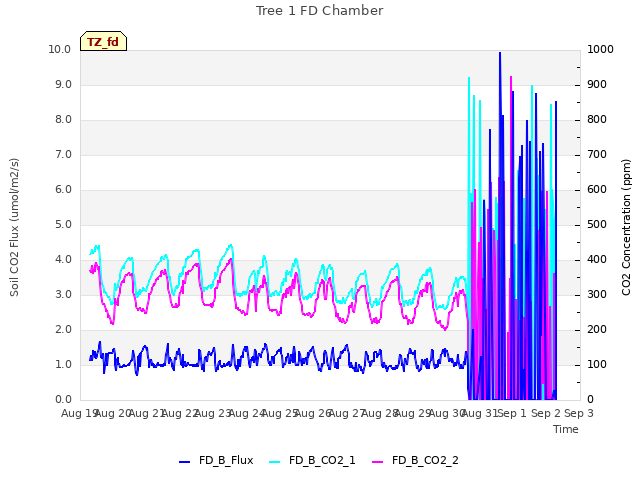Click the 1000 right axis tick label
Screen dimensions: 640x480
point(600,49)
